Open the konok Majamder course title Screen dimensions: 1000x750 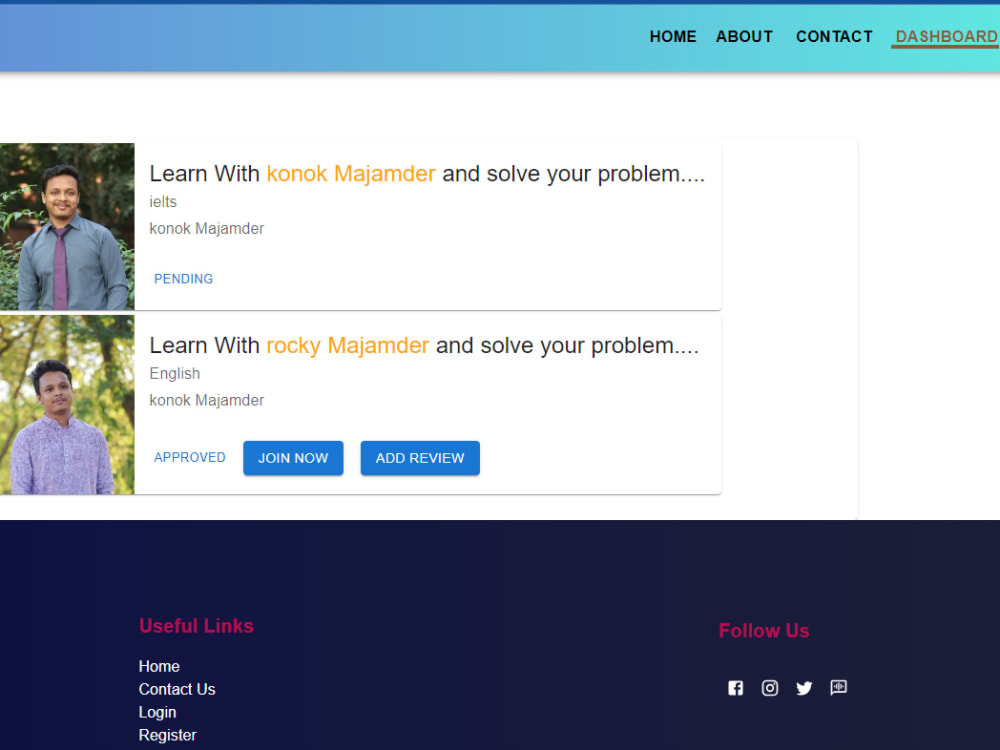click(428, 173)
